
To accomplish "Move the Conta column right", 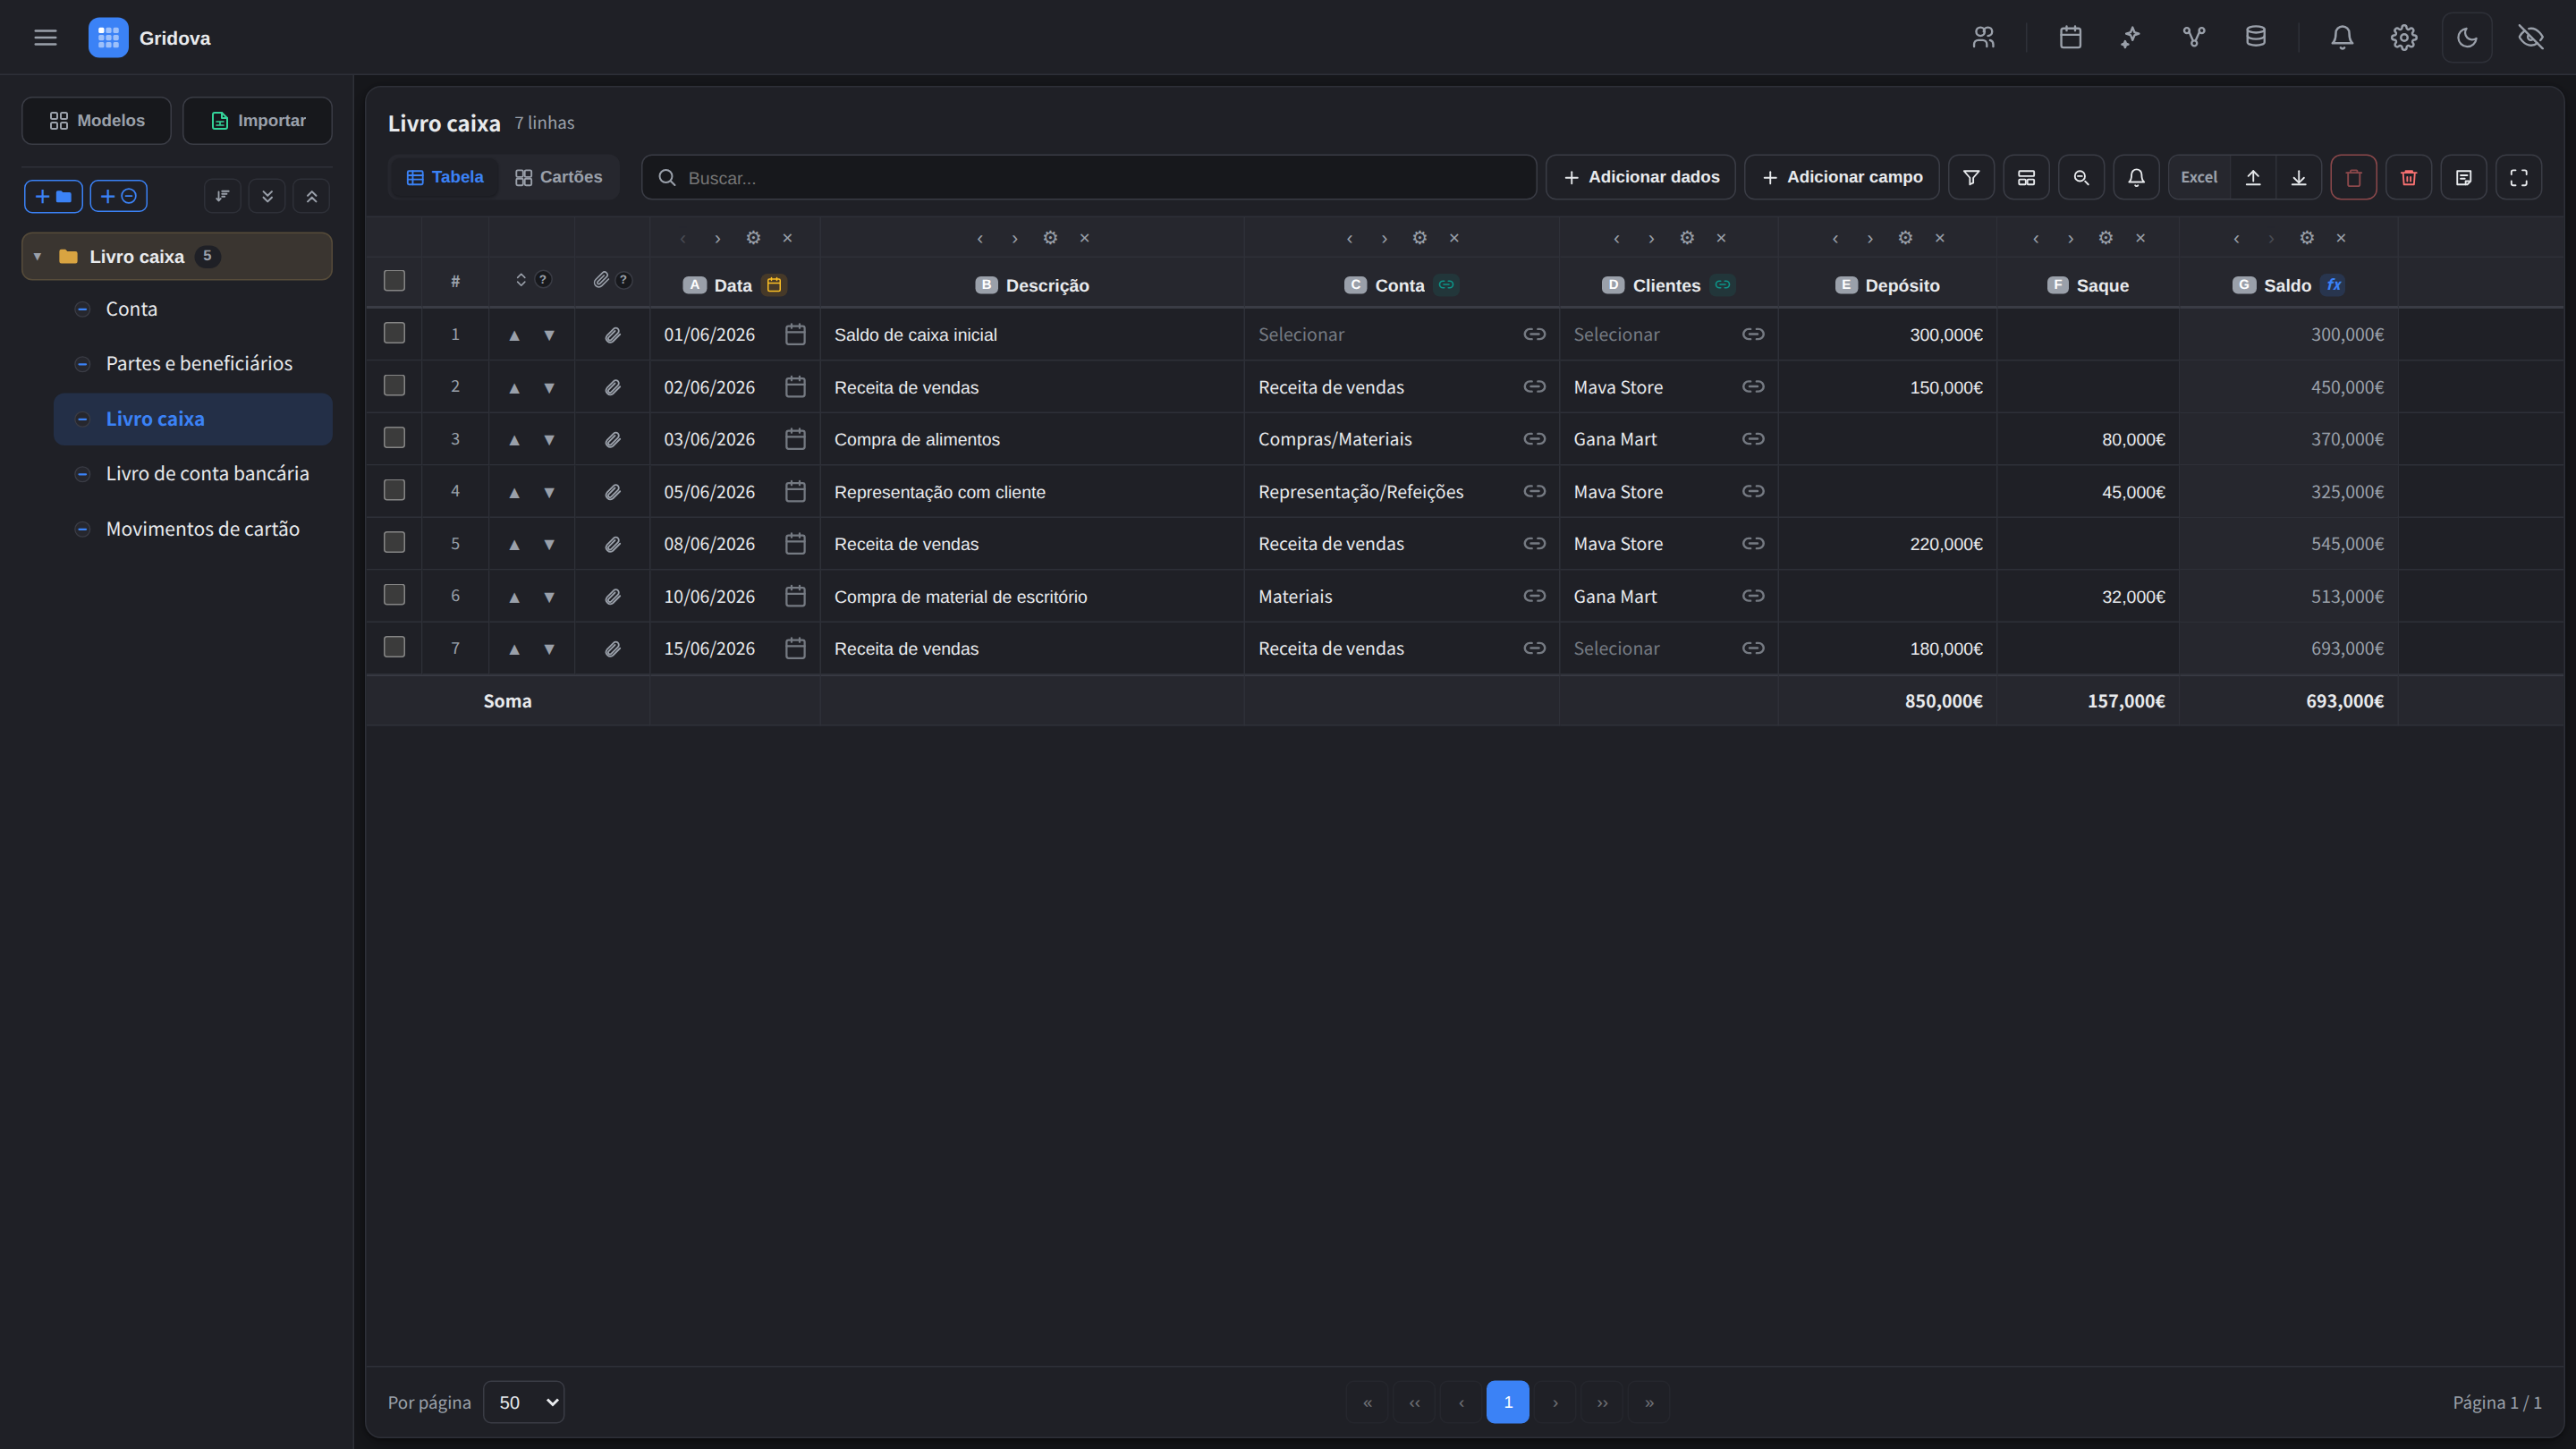I will click(1384, 238).
